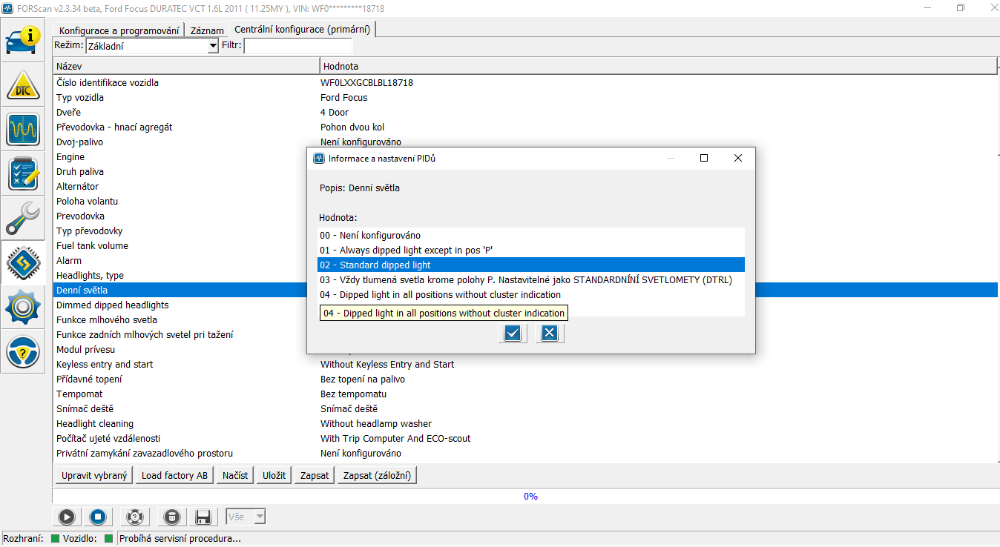1000x547 pixels.
Task: Switch to the Záznam tab
Action: tap(207, 30)
